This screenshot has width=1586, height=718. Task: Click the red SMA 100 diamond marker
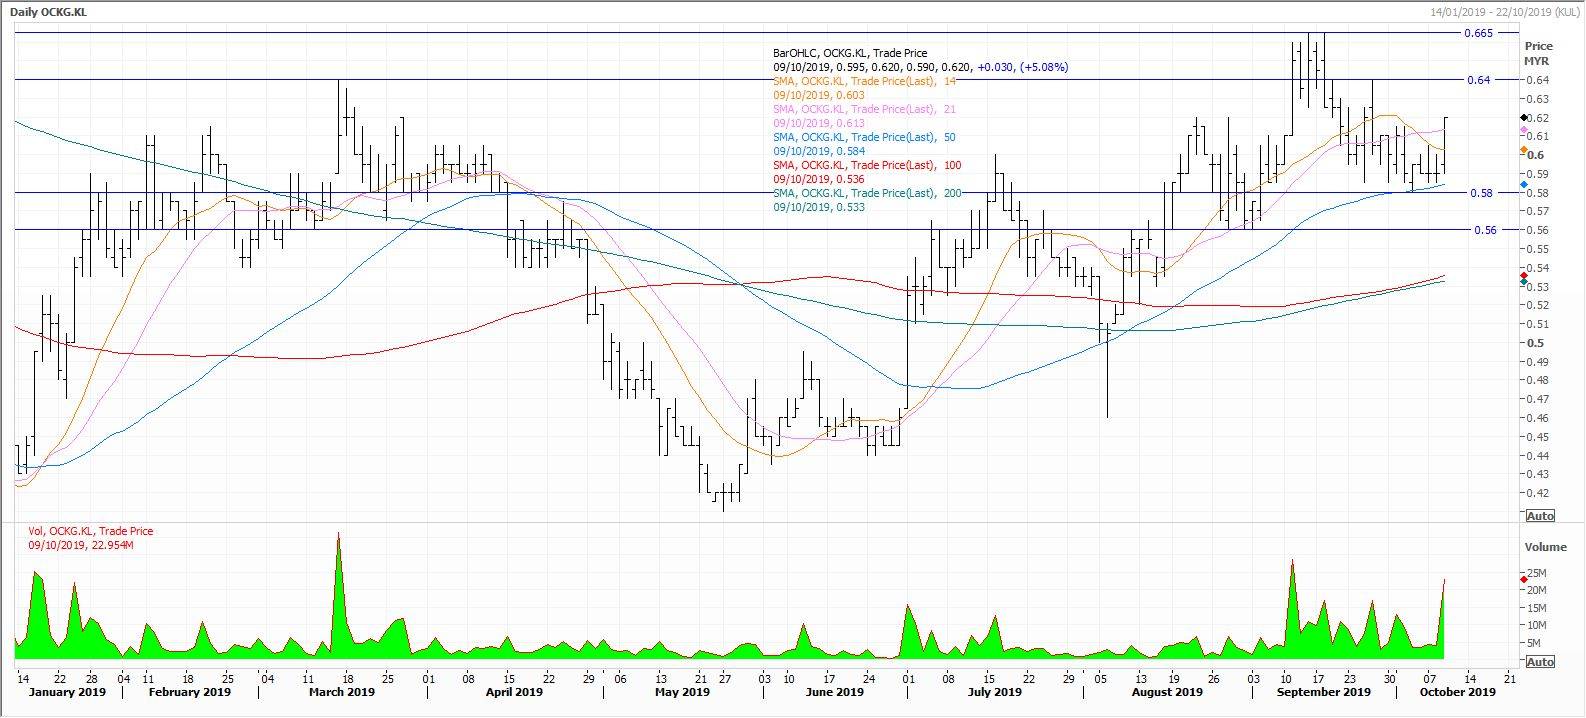click(1523, 275)
